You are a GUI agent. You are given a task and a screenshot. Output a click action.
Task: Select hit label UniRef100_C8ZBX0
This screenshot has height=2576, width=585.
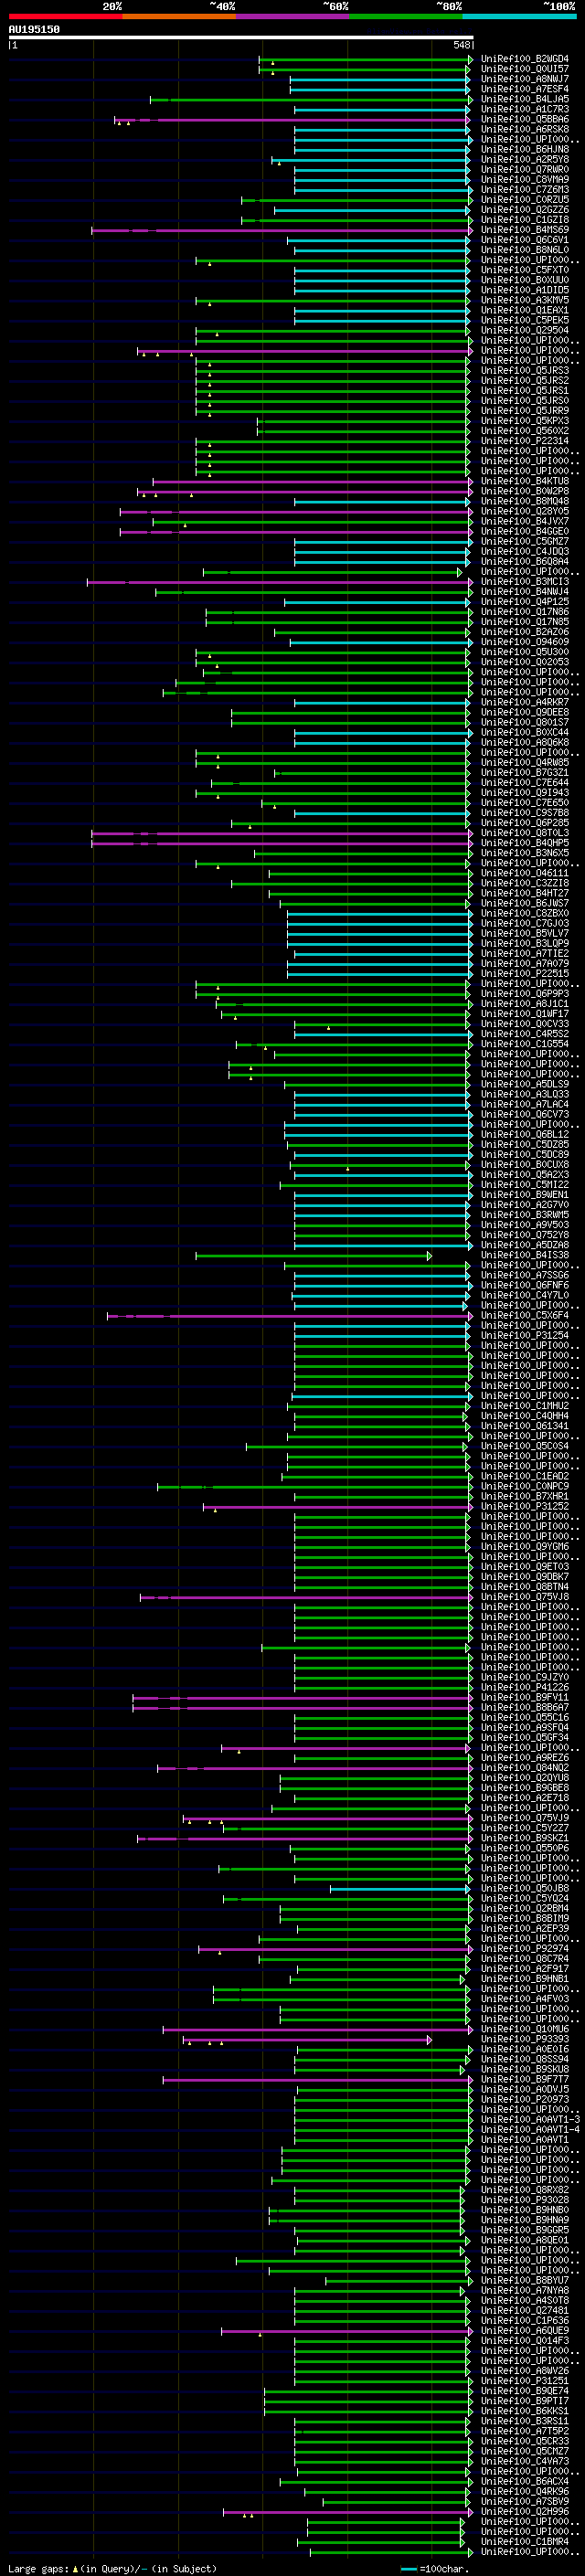pos(525,913)
